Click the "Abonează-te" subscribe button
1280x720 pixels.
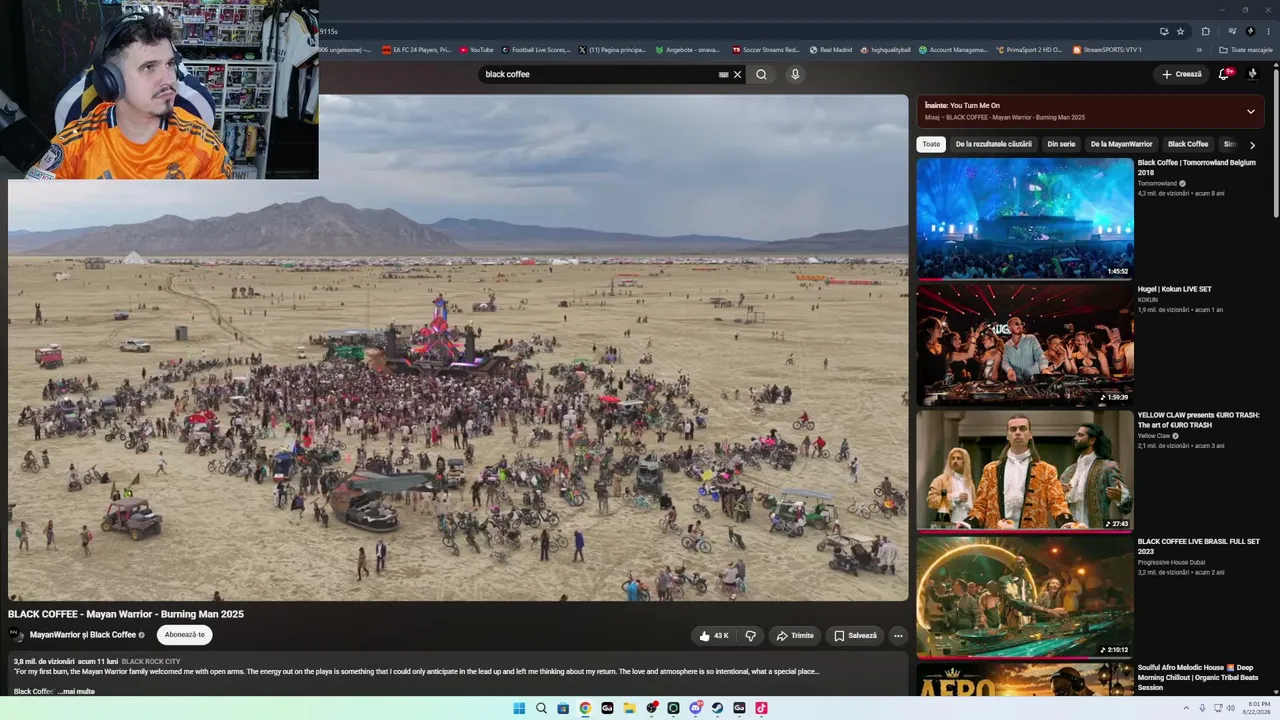click(x=184, y=635)
